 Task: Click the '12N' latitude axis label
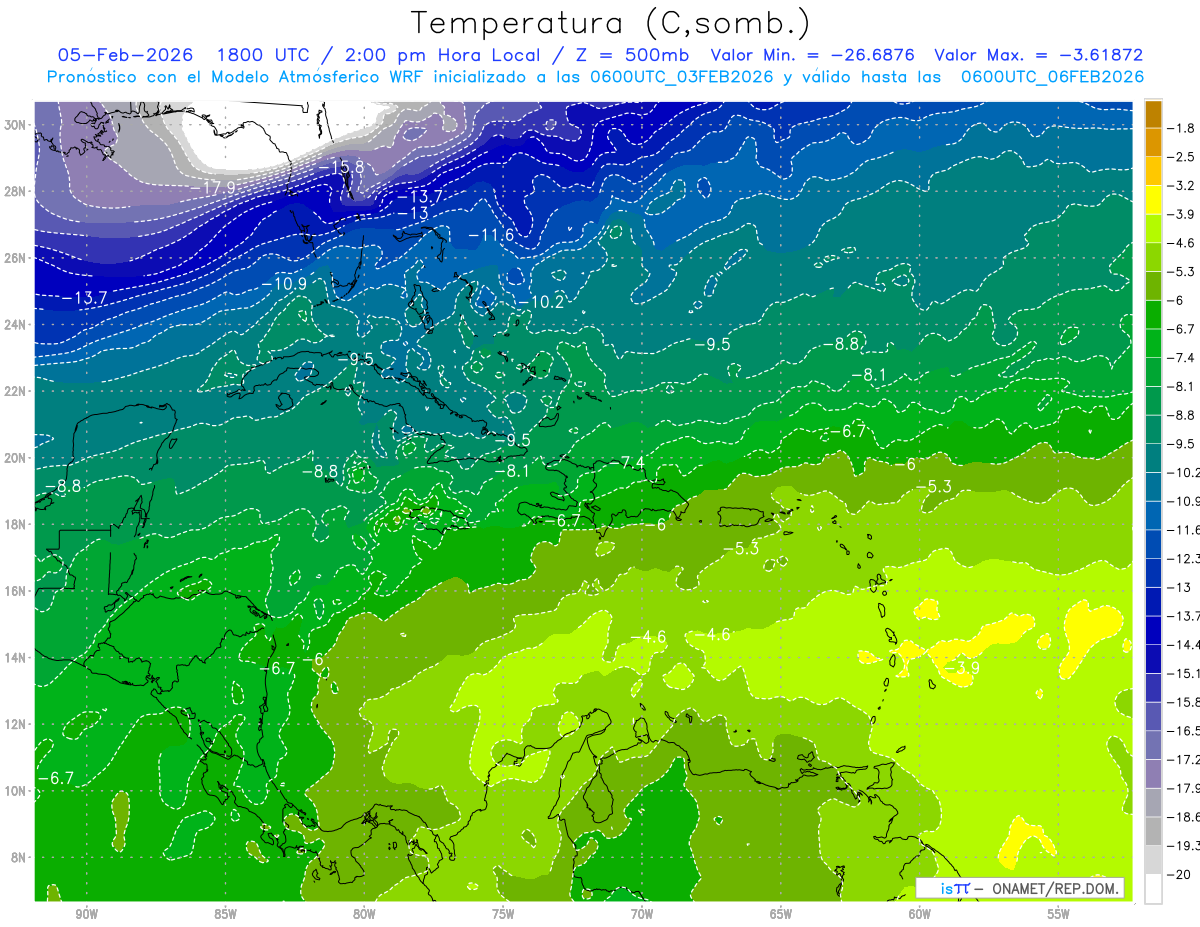(x=17, y=724)
